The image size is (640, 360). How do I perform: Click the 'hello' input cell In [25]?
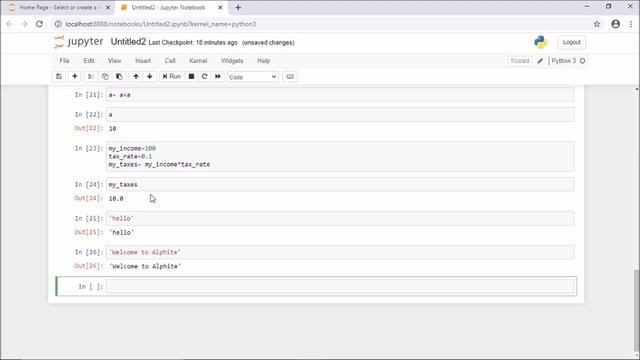click(x=340, y=218)
